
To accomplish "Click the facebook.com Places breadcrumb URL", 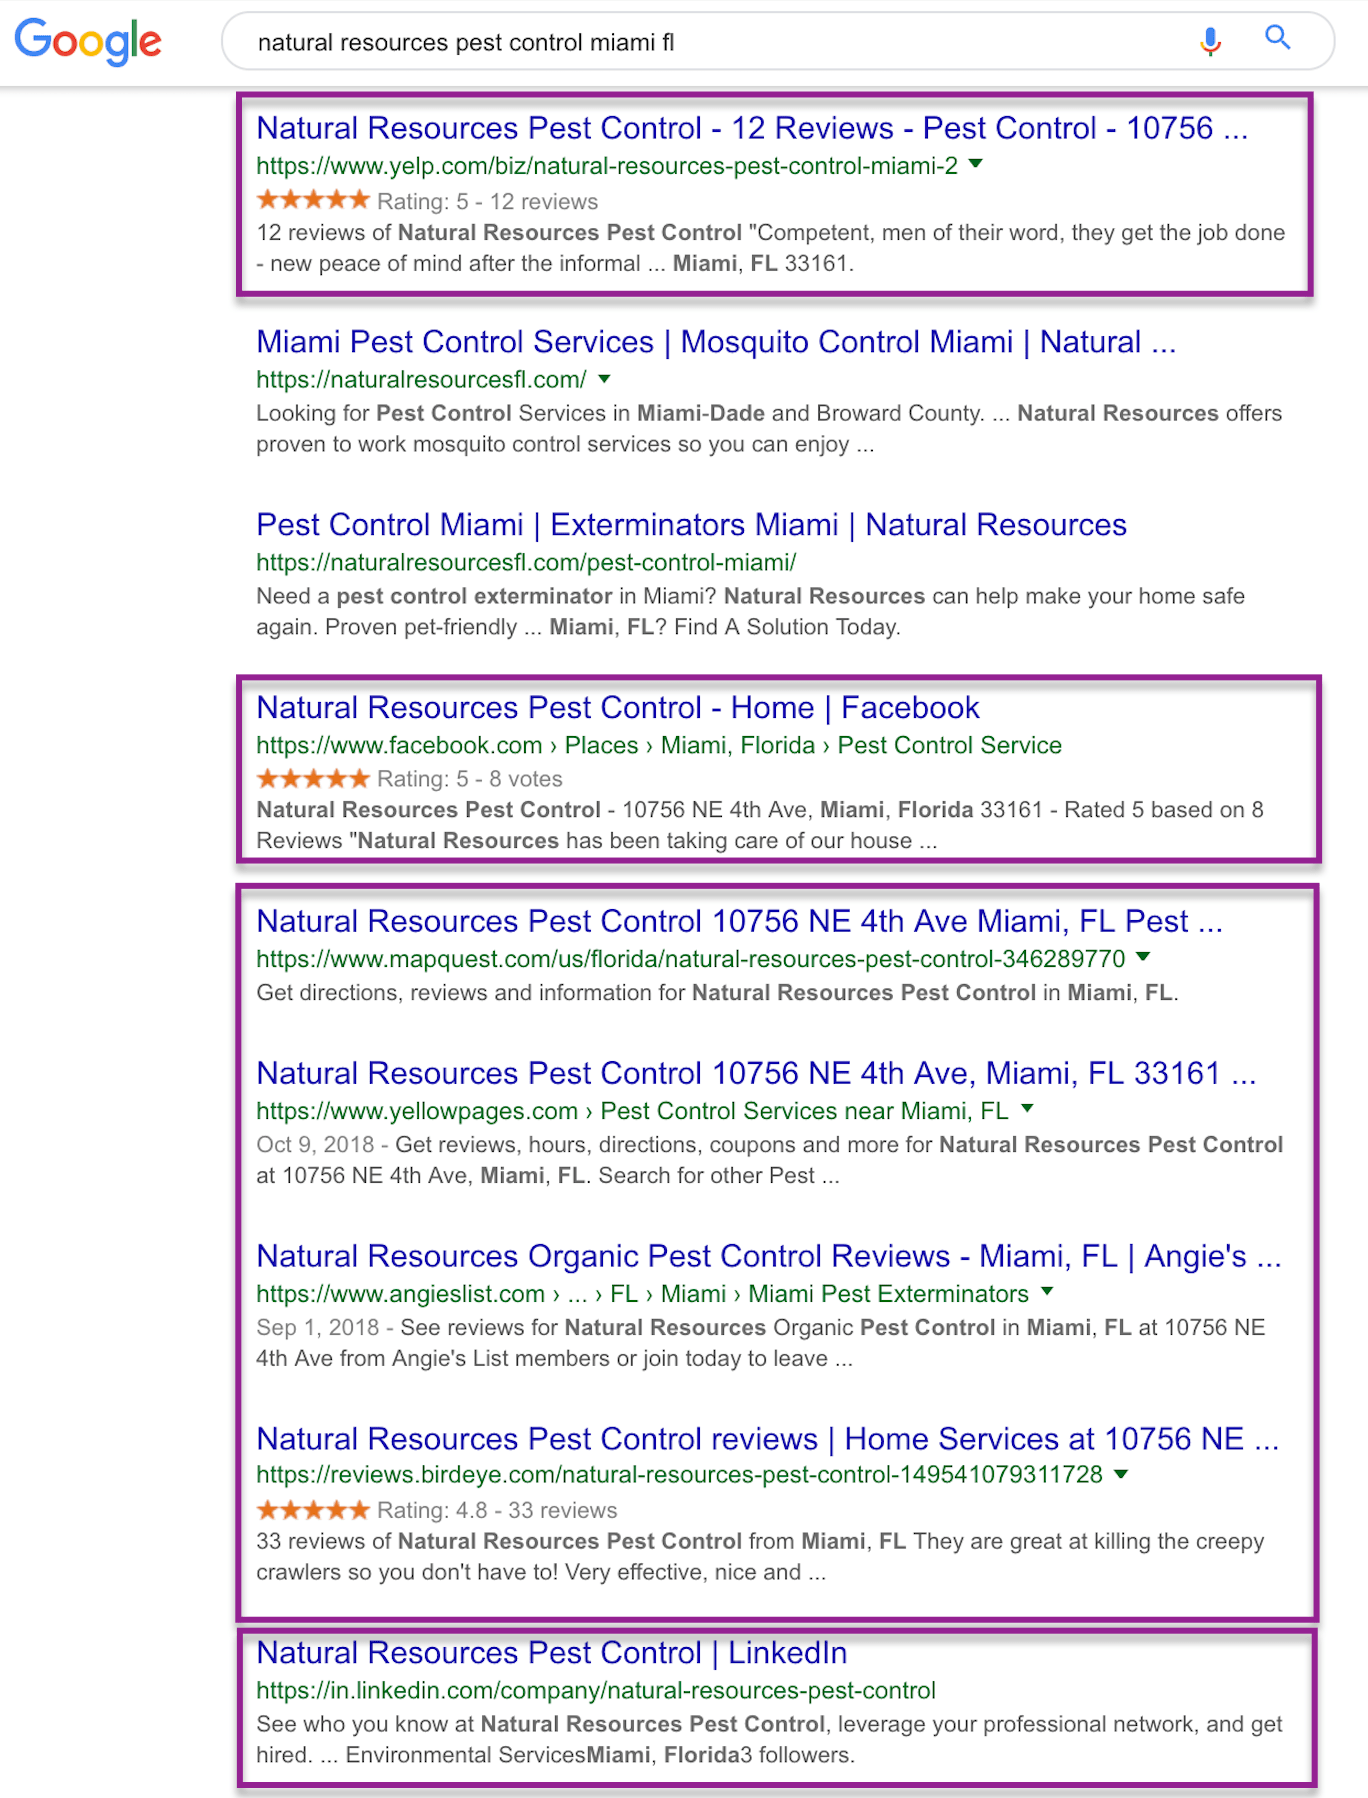I will click(659, 746).
